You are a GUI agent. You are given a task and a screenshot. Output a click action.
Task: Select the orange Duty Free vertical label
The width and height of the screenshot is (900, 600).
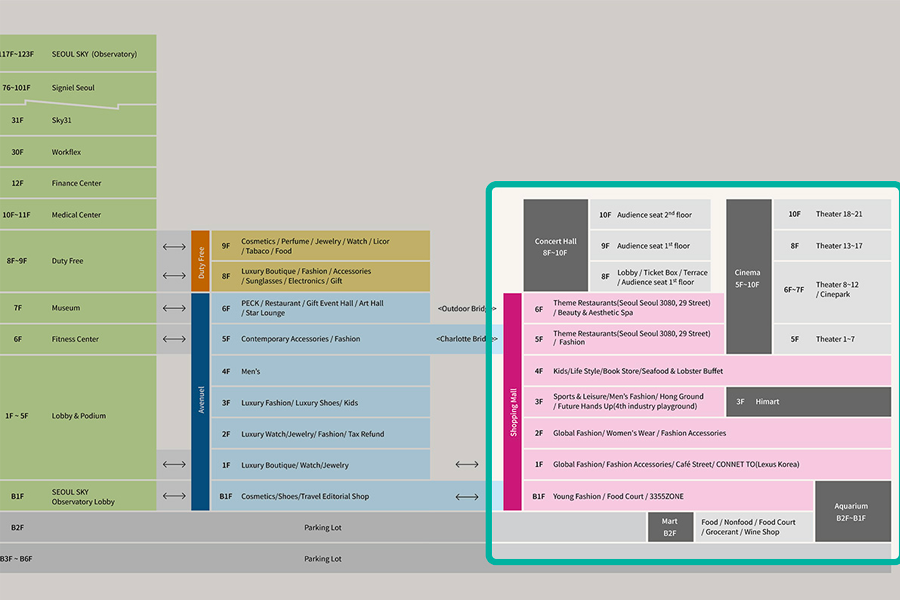tap(200, 261)
